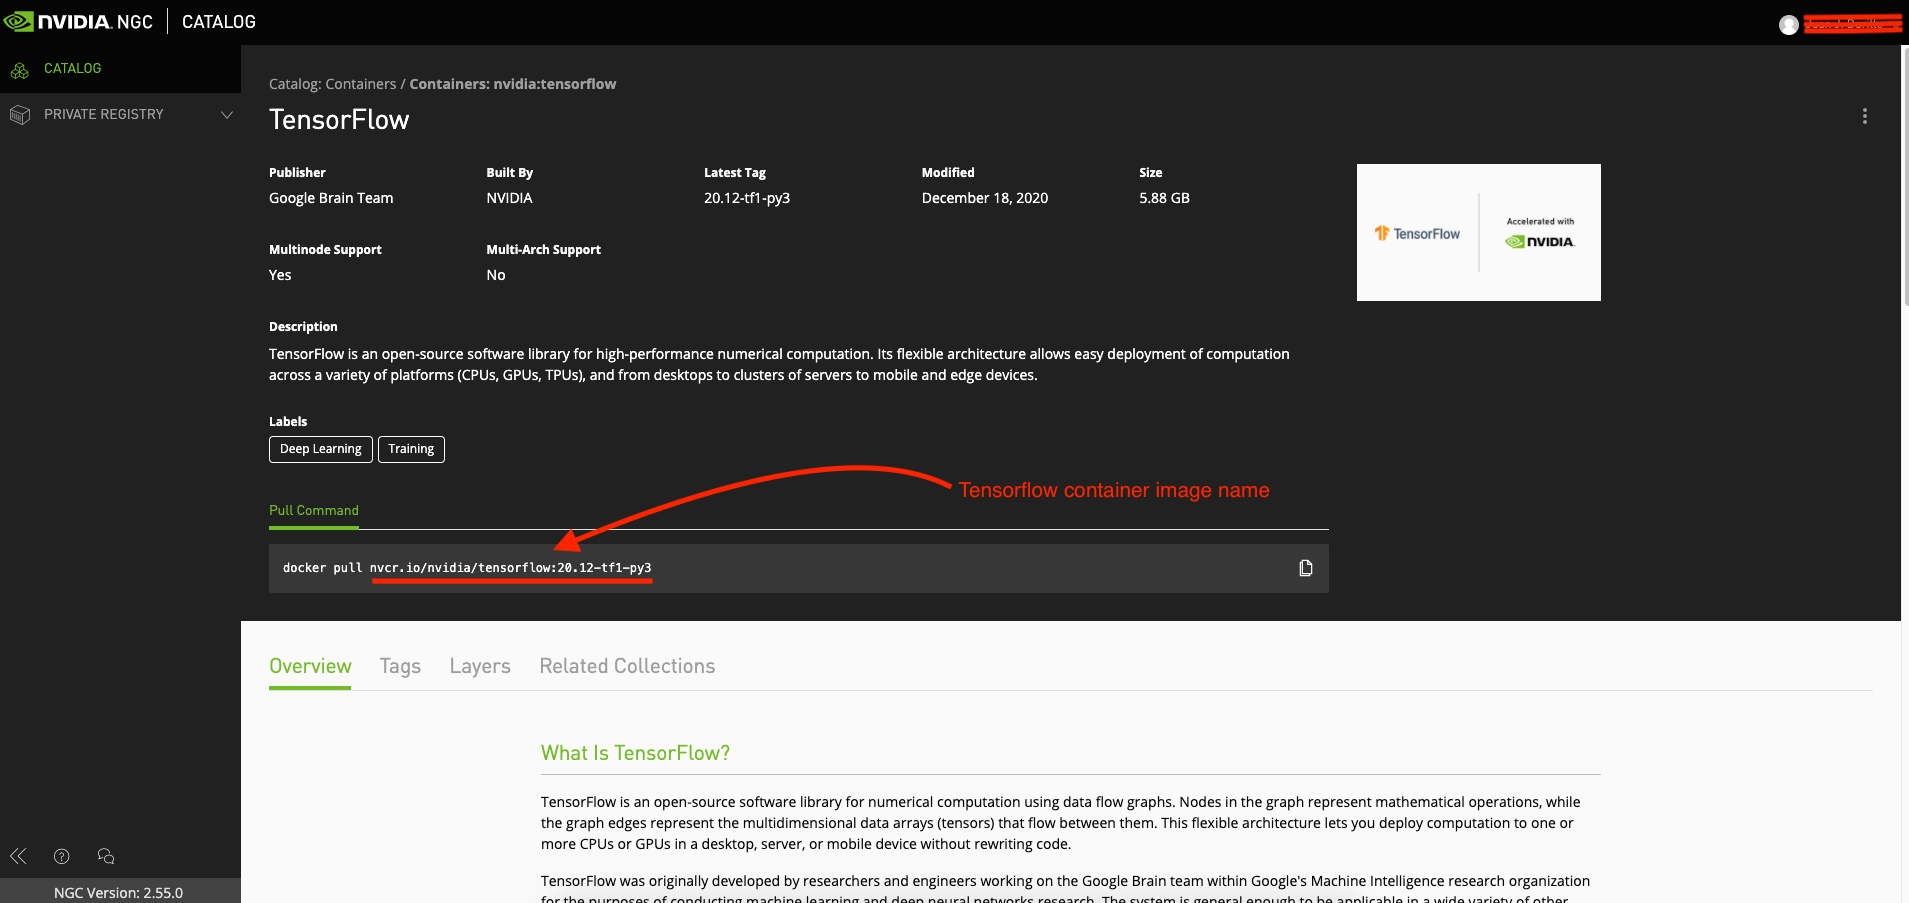Open the feedback chat icon
Viewport: 1909px width, 903px height.
pos(106,856)
